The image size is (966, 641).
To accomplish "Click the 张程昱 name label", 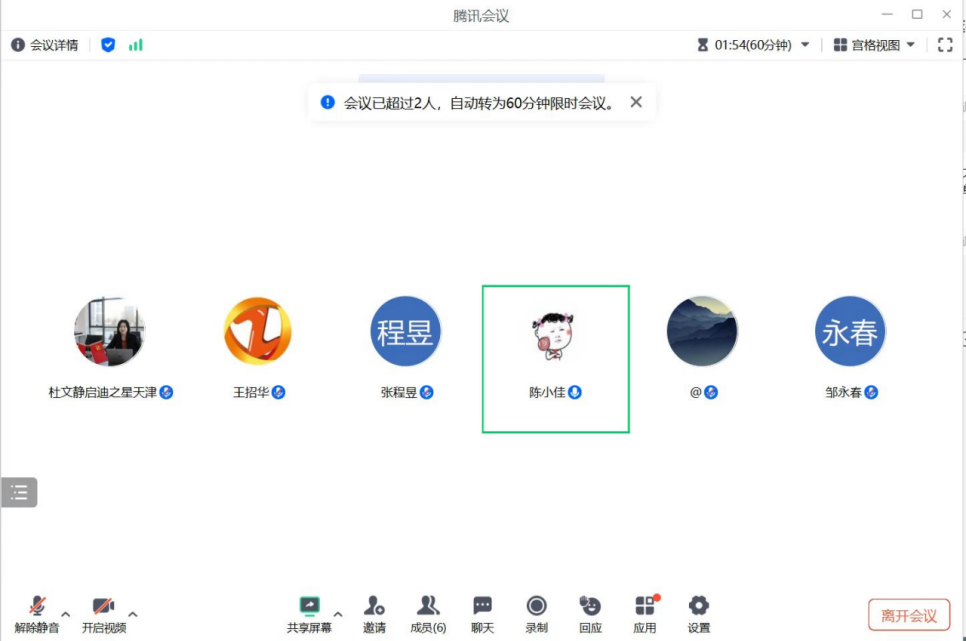I will [399, 392].
